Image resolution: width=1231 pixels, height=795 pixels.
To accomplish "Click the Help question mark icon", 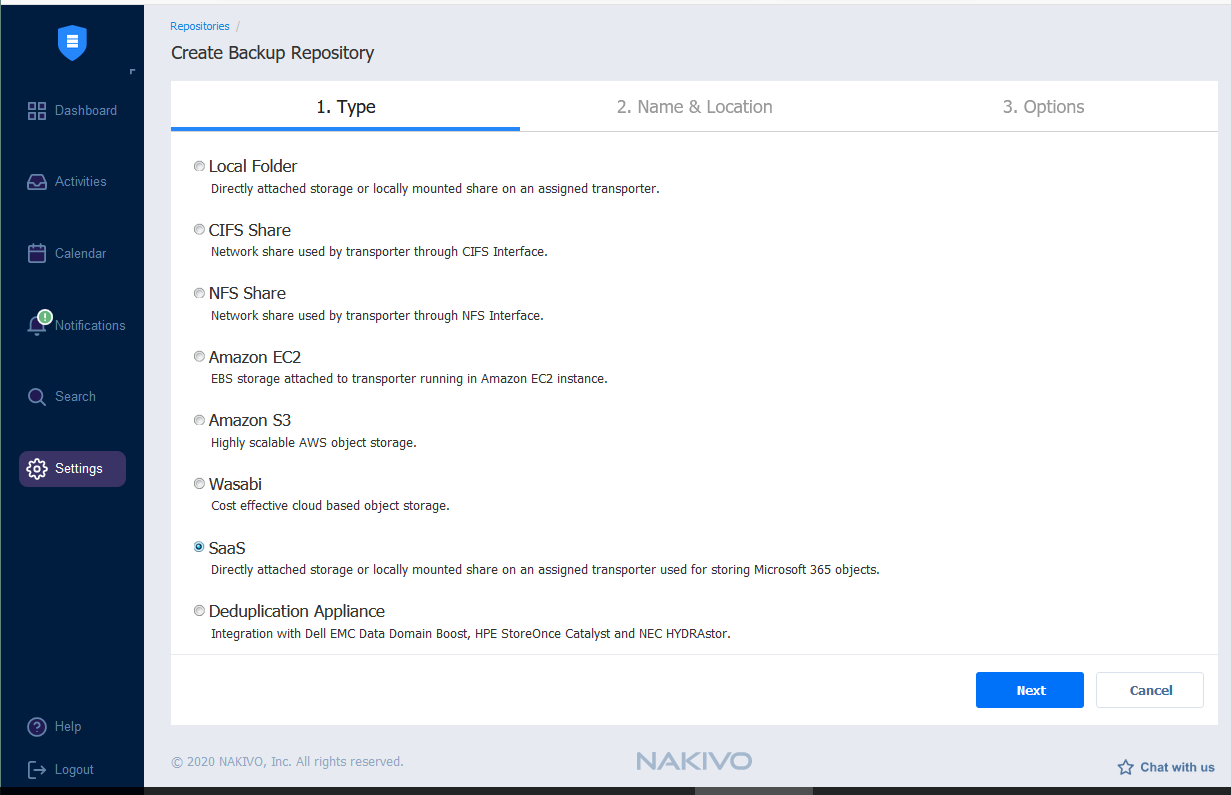I will (37, 727).
